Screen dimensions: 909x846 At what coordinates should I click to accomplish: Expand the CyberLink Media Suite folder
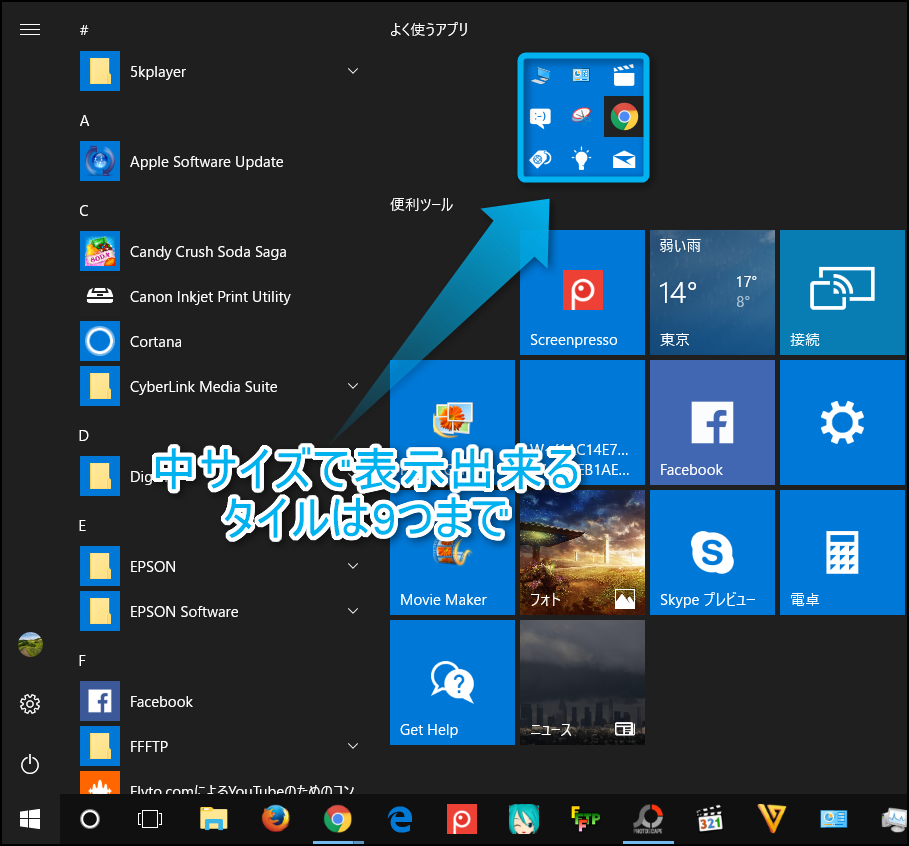coord(352,386)
